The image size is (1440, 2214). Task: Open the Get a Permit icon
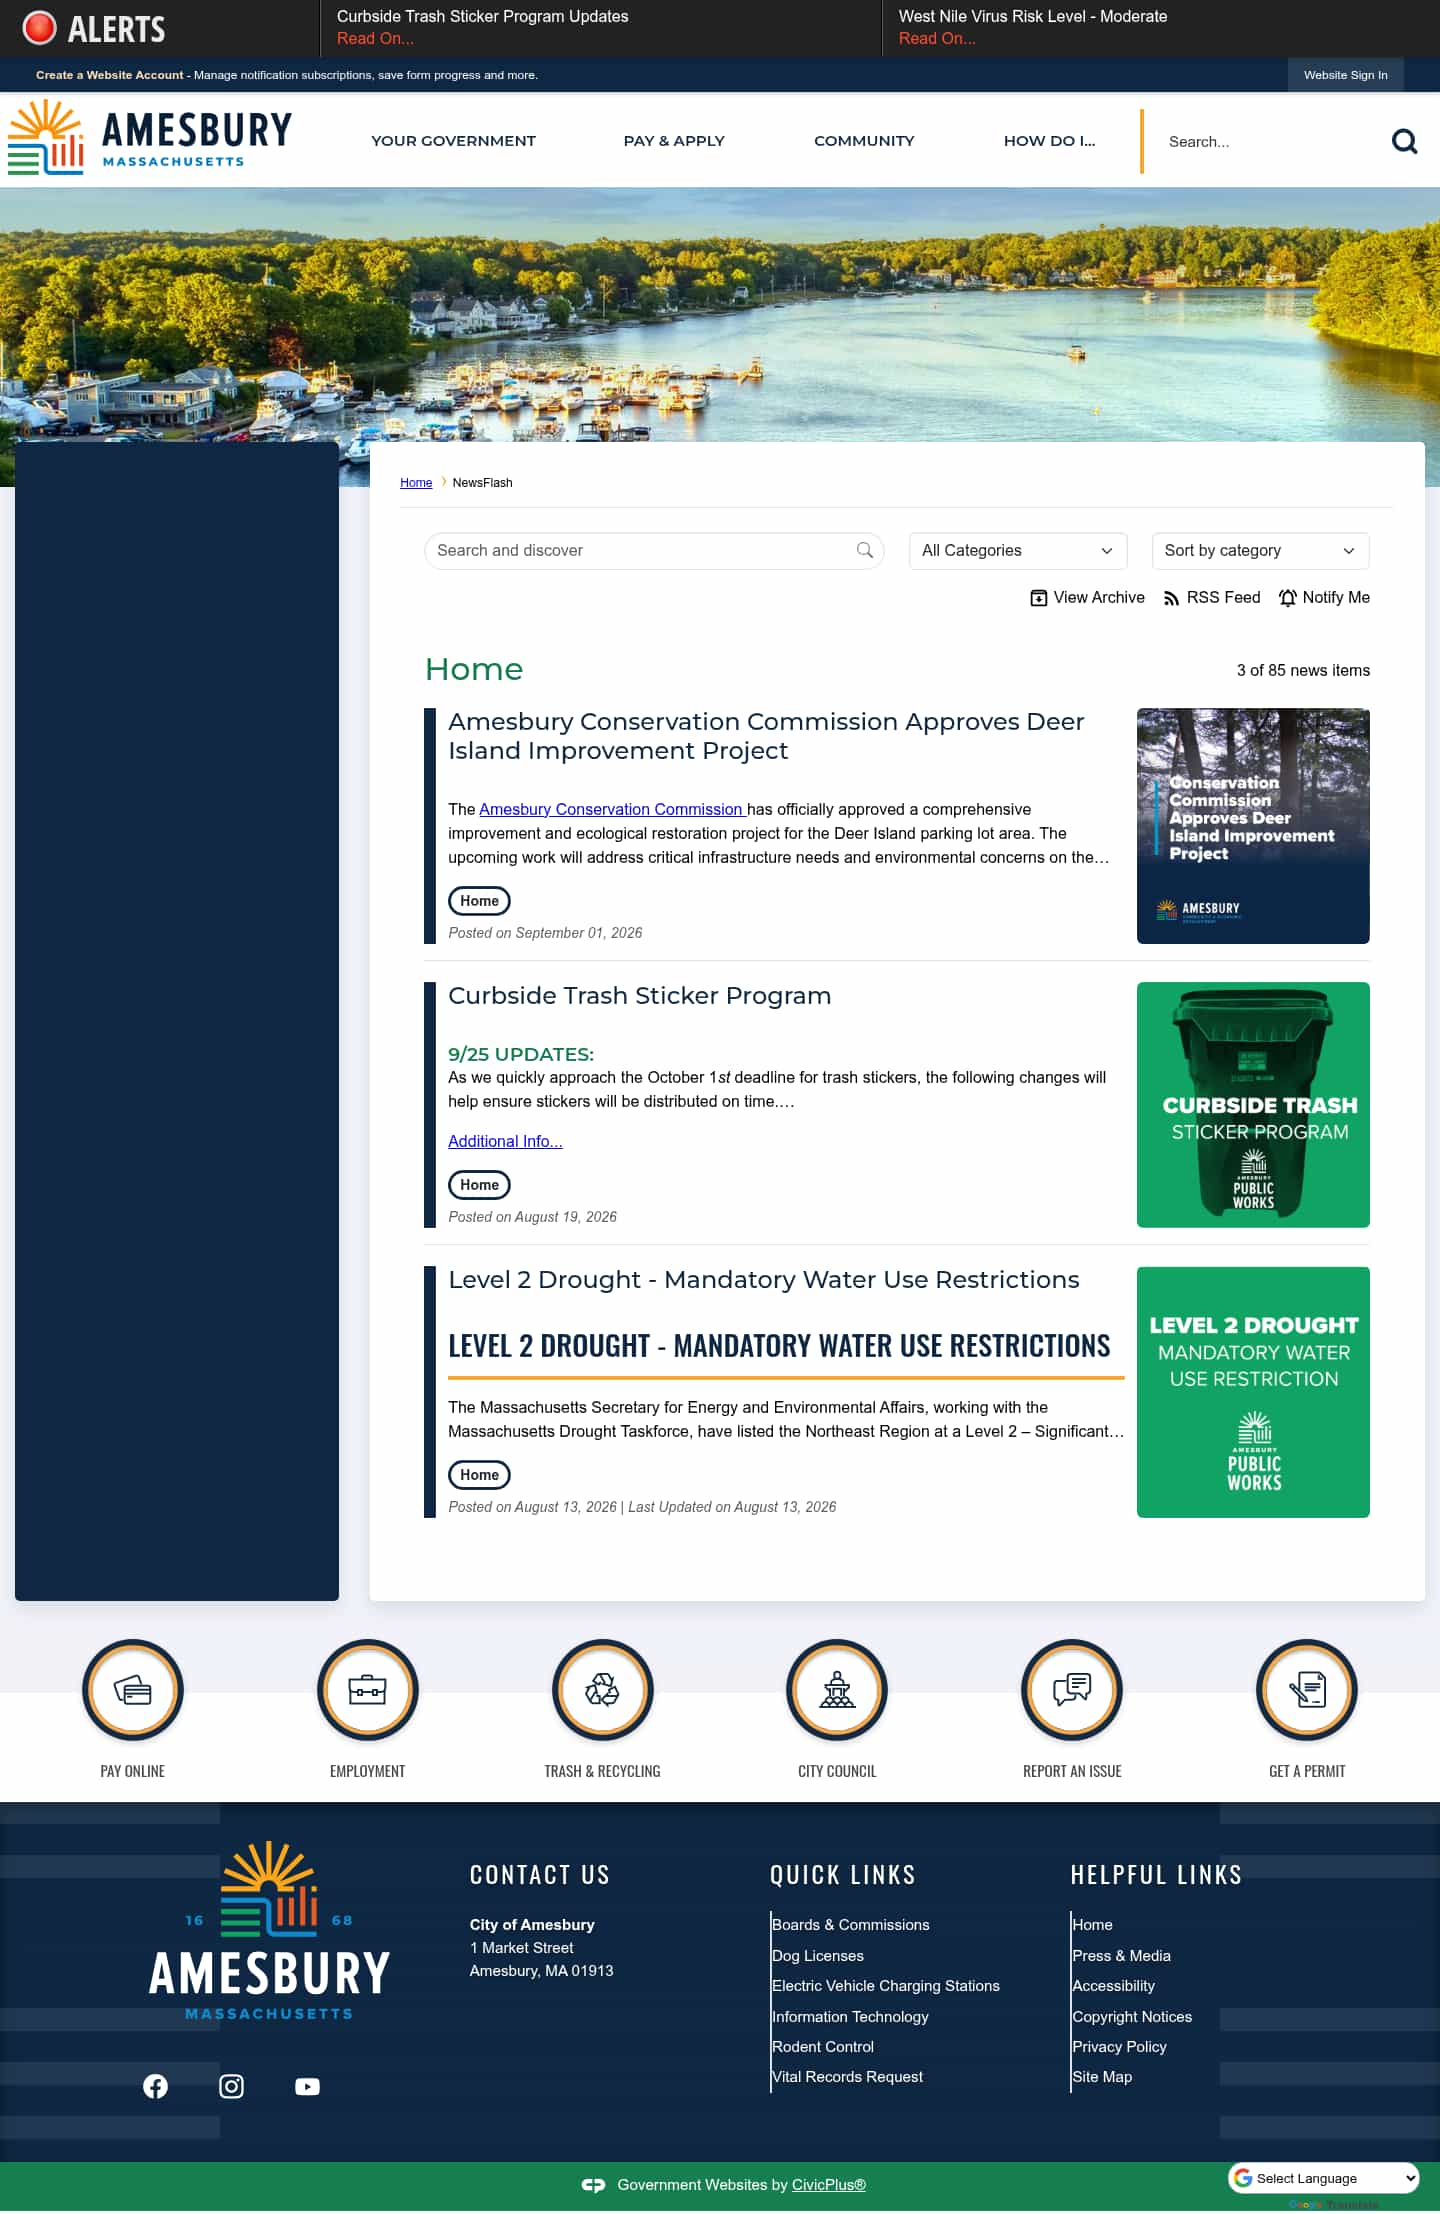pos(1307,1690)
